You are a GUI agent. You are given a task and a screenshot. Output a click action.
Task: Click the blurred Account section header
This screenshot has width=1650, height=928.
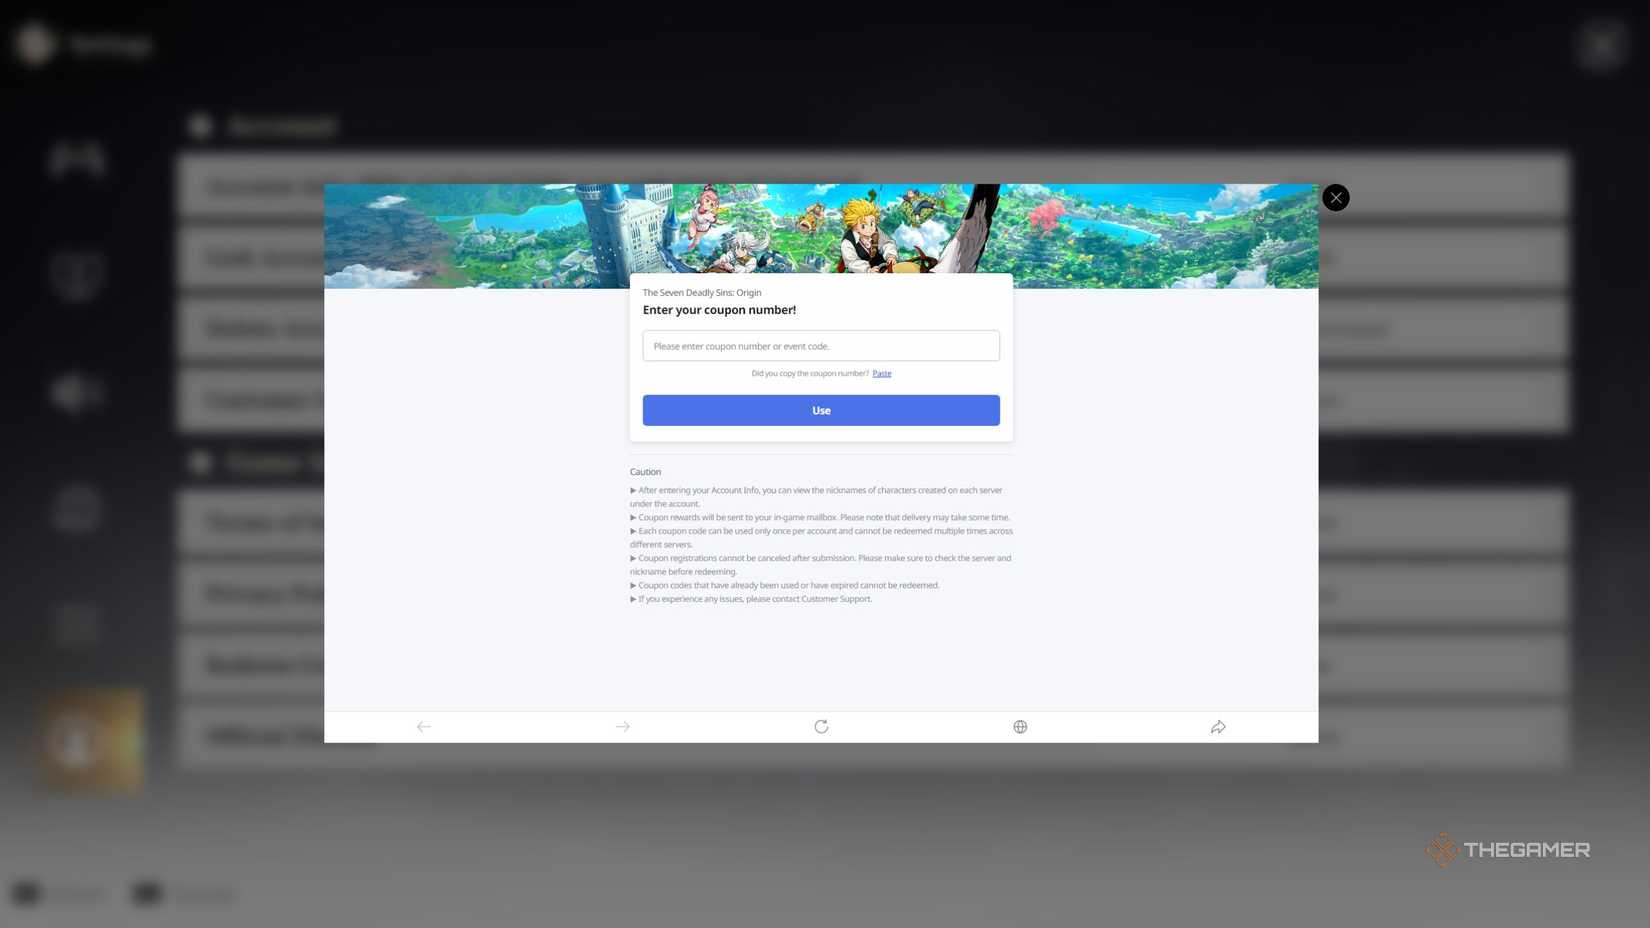282,126
